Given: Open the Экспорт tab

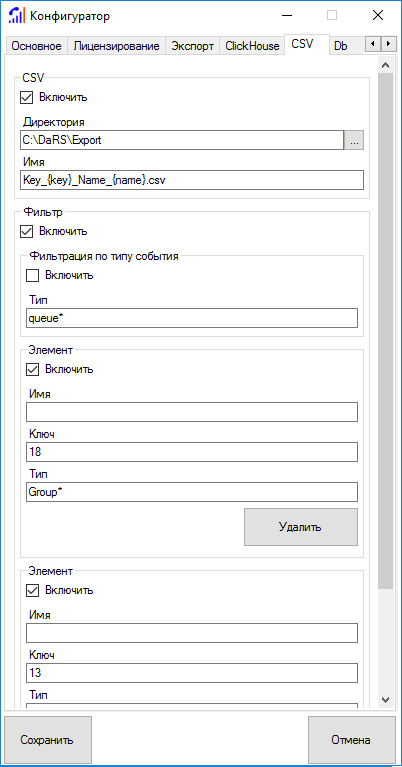Looking at the screenshot, I should [192, 46].
